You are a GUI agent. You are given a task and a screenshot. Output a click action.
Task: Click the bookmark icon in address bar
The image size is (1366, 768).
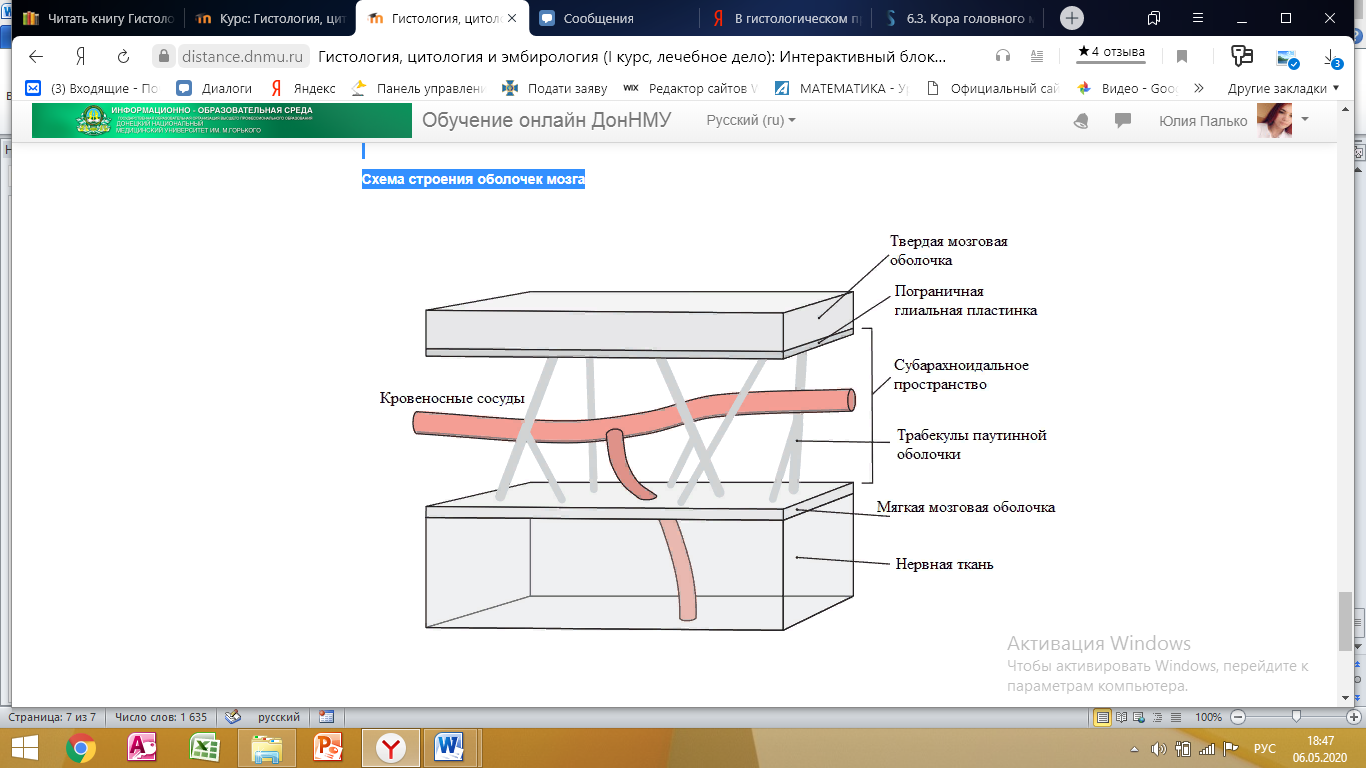pos(1182,56)
